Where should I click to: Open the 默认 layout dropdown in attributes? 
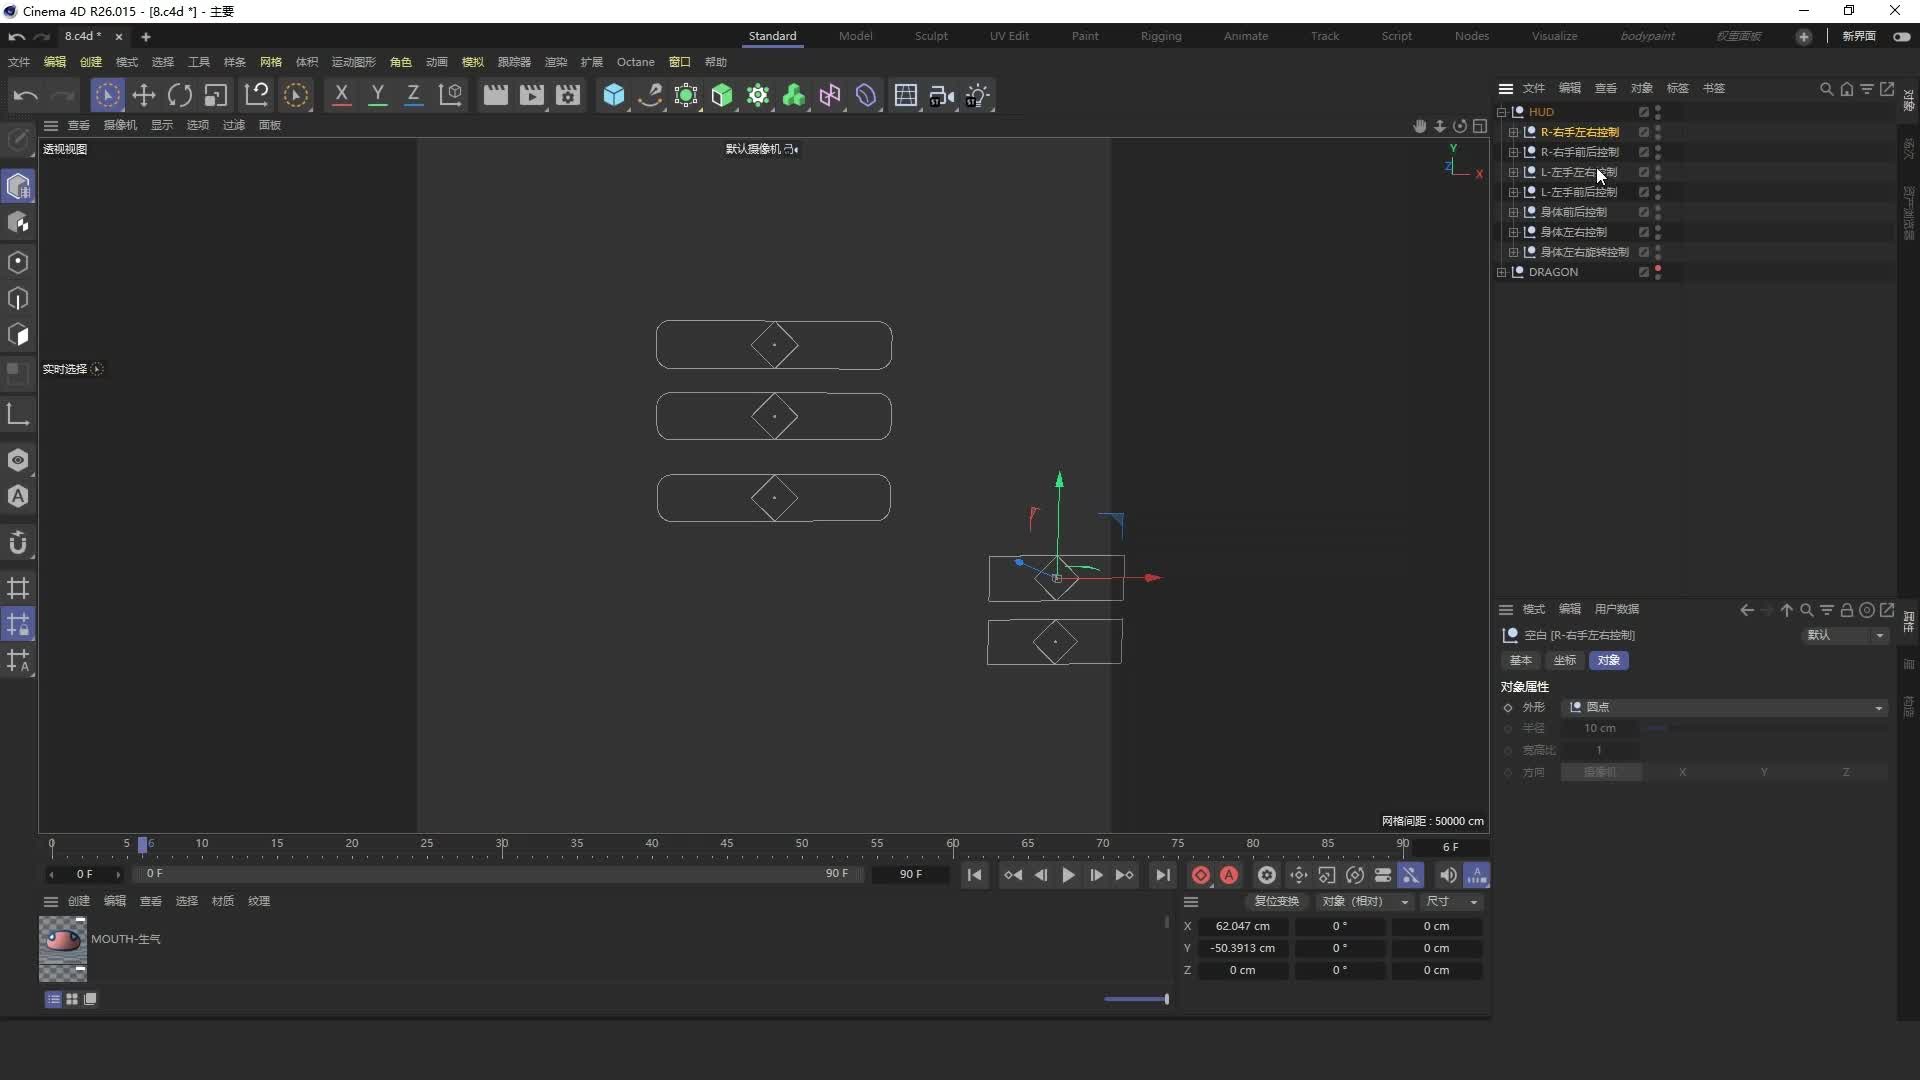coord(1844,636)
